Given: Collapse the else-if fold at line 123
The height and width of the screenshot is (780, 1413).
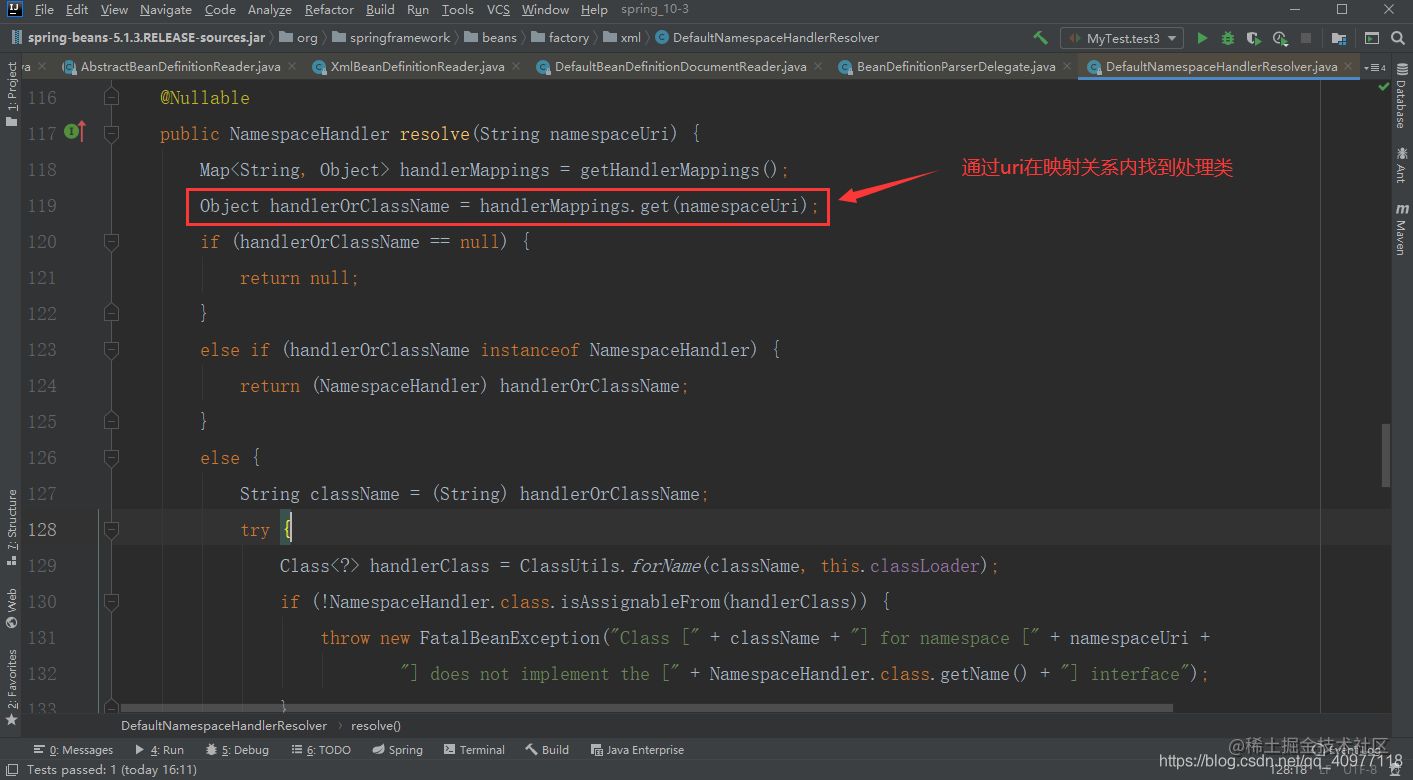Looking at the screenshot, I should 111,349.
